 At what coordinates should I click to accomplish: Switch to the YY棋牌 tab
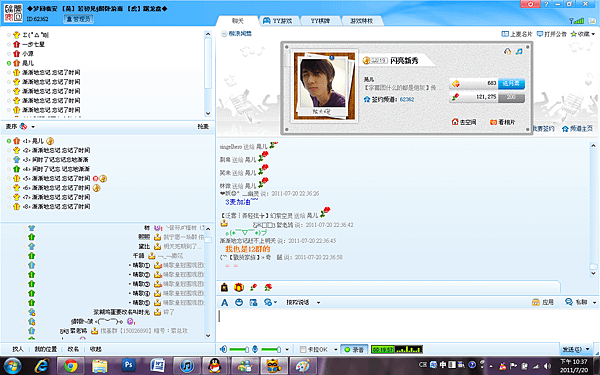(320, 21)
